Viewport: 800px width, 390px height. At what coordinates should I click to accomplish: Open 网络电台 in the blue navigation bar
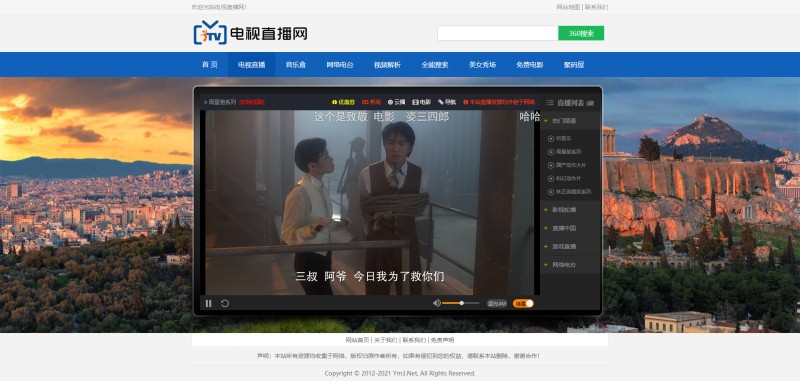[340, 65]
